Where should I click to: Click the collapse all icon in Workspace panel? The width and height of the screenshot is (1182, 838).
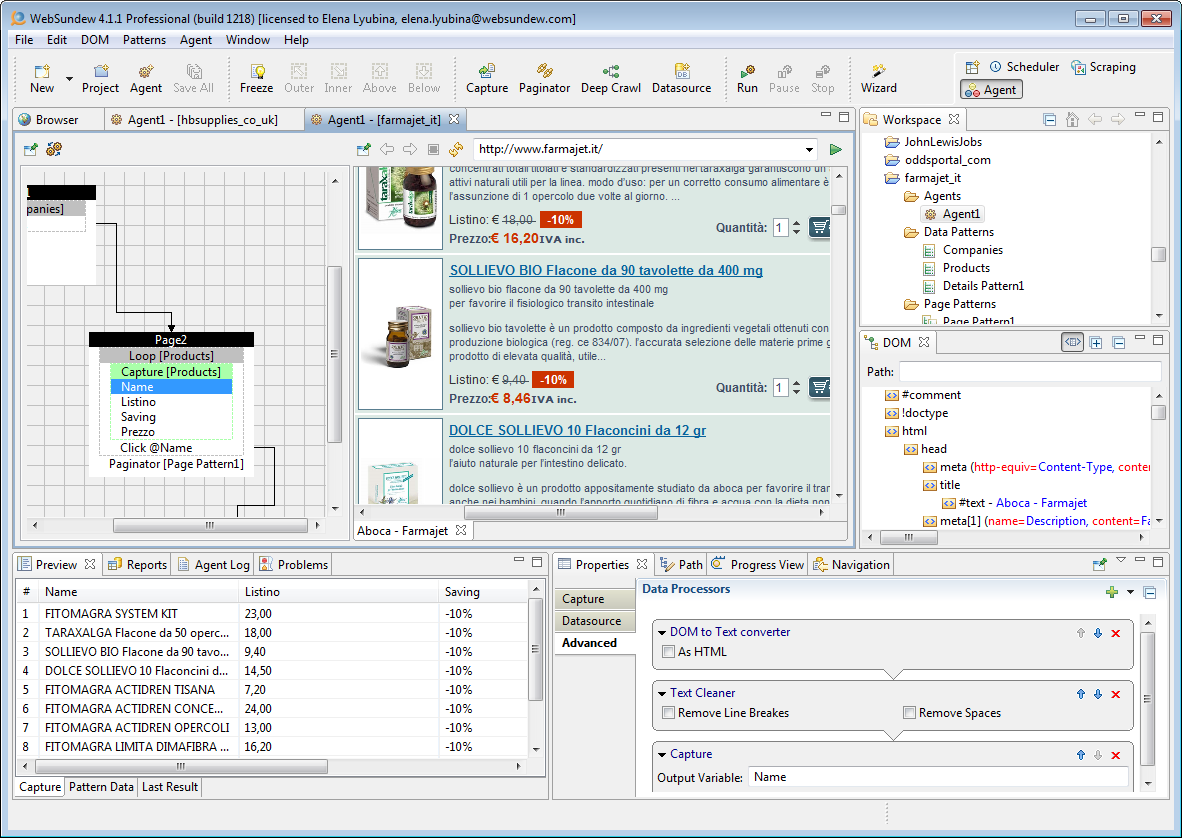tap(1049, 119)
